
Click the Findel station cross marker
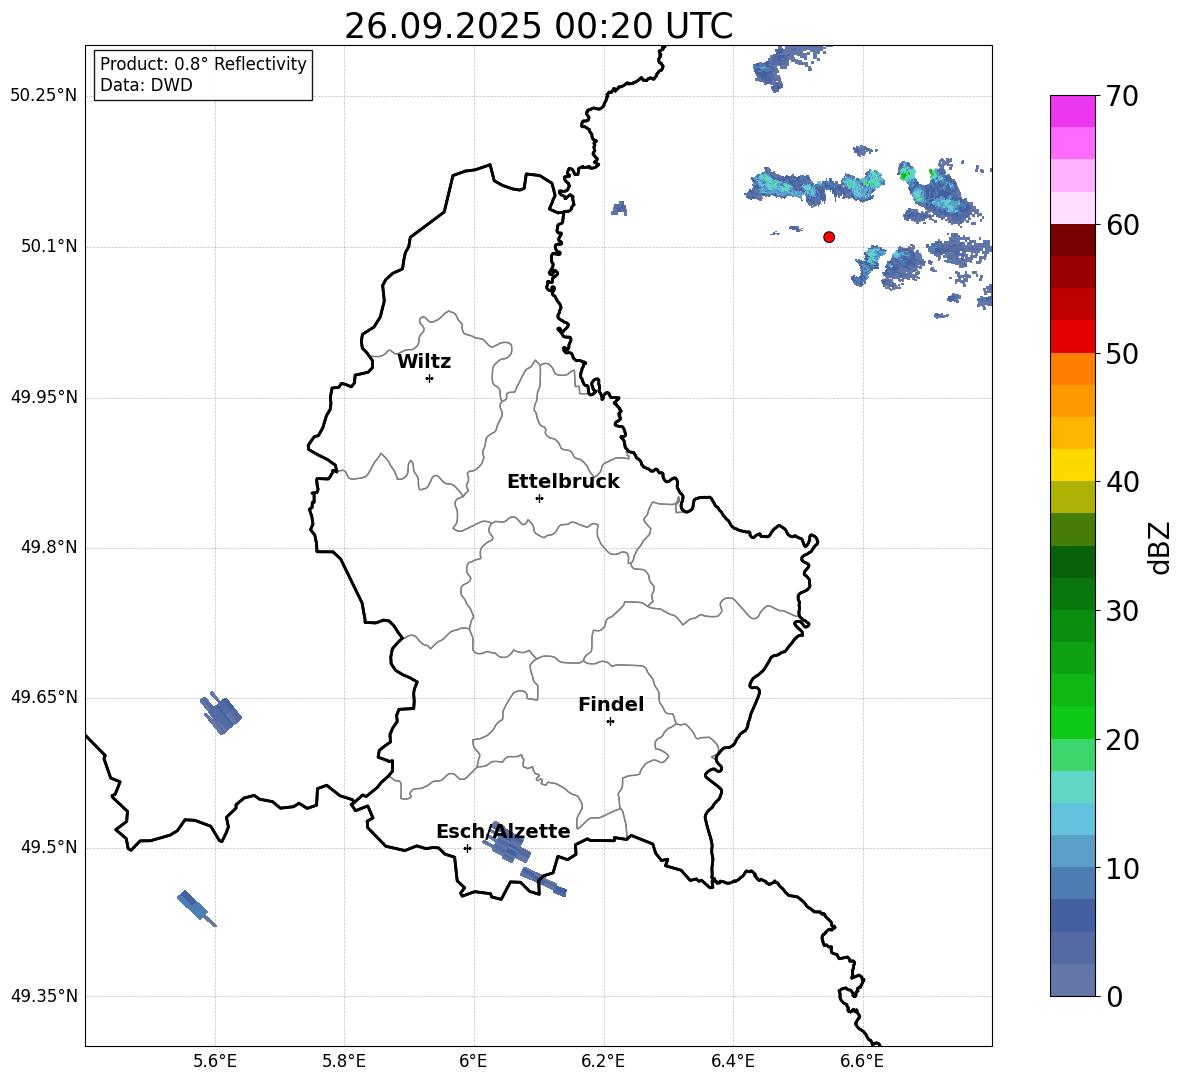tap(610, 722)
